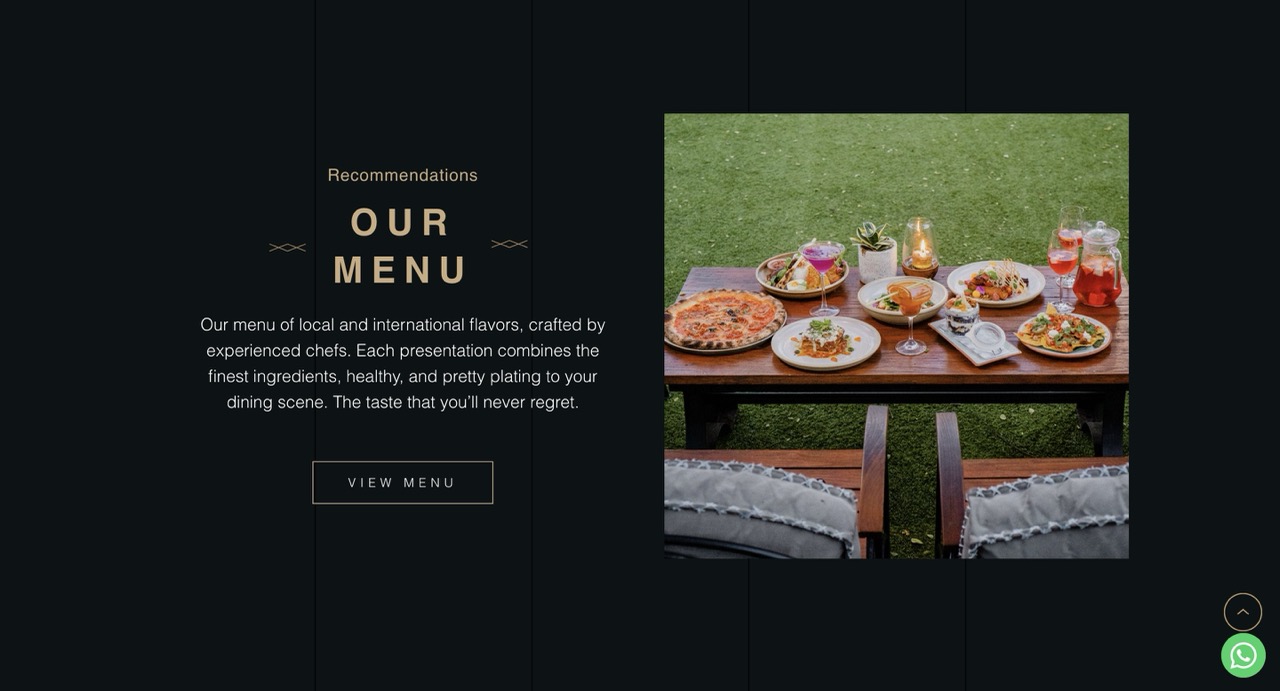The height and width of the screenshot is (691, 1280).
Task: Open the WhatsApp chat icon
Action: point(1243,655)
